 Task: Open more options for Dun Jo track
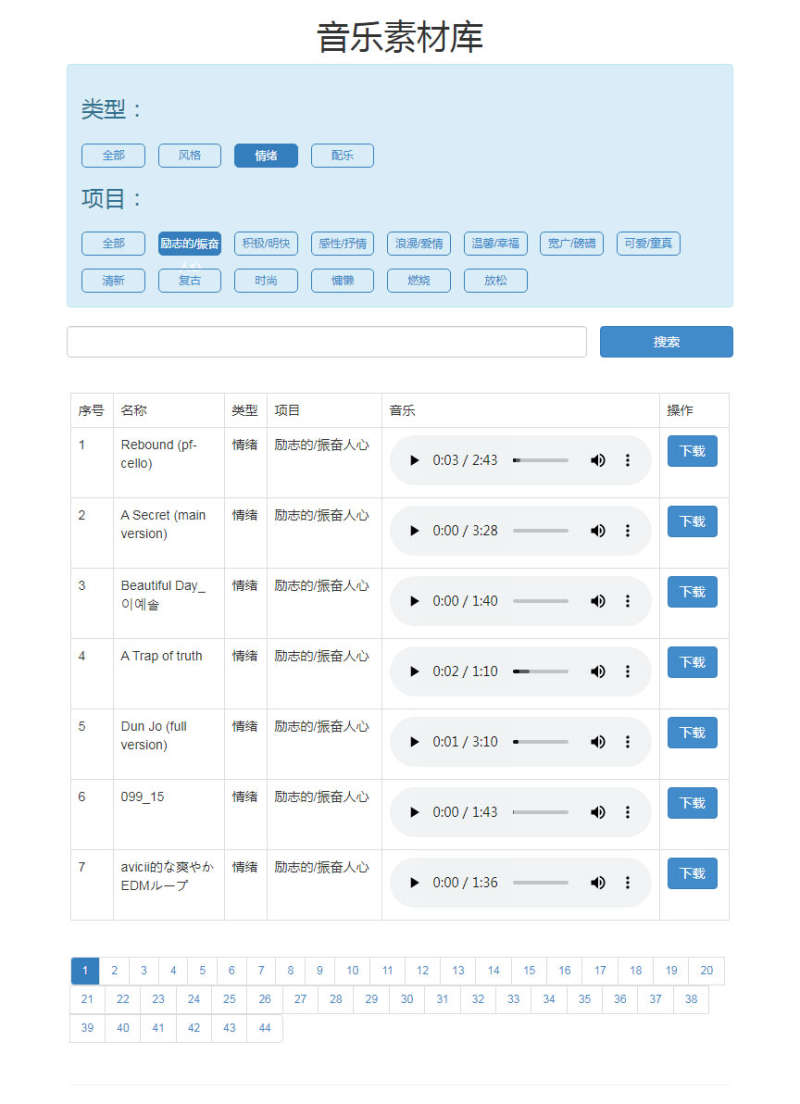click(628, 742)
